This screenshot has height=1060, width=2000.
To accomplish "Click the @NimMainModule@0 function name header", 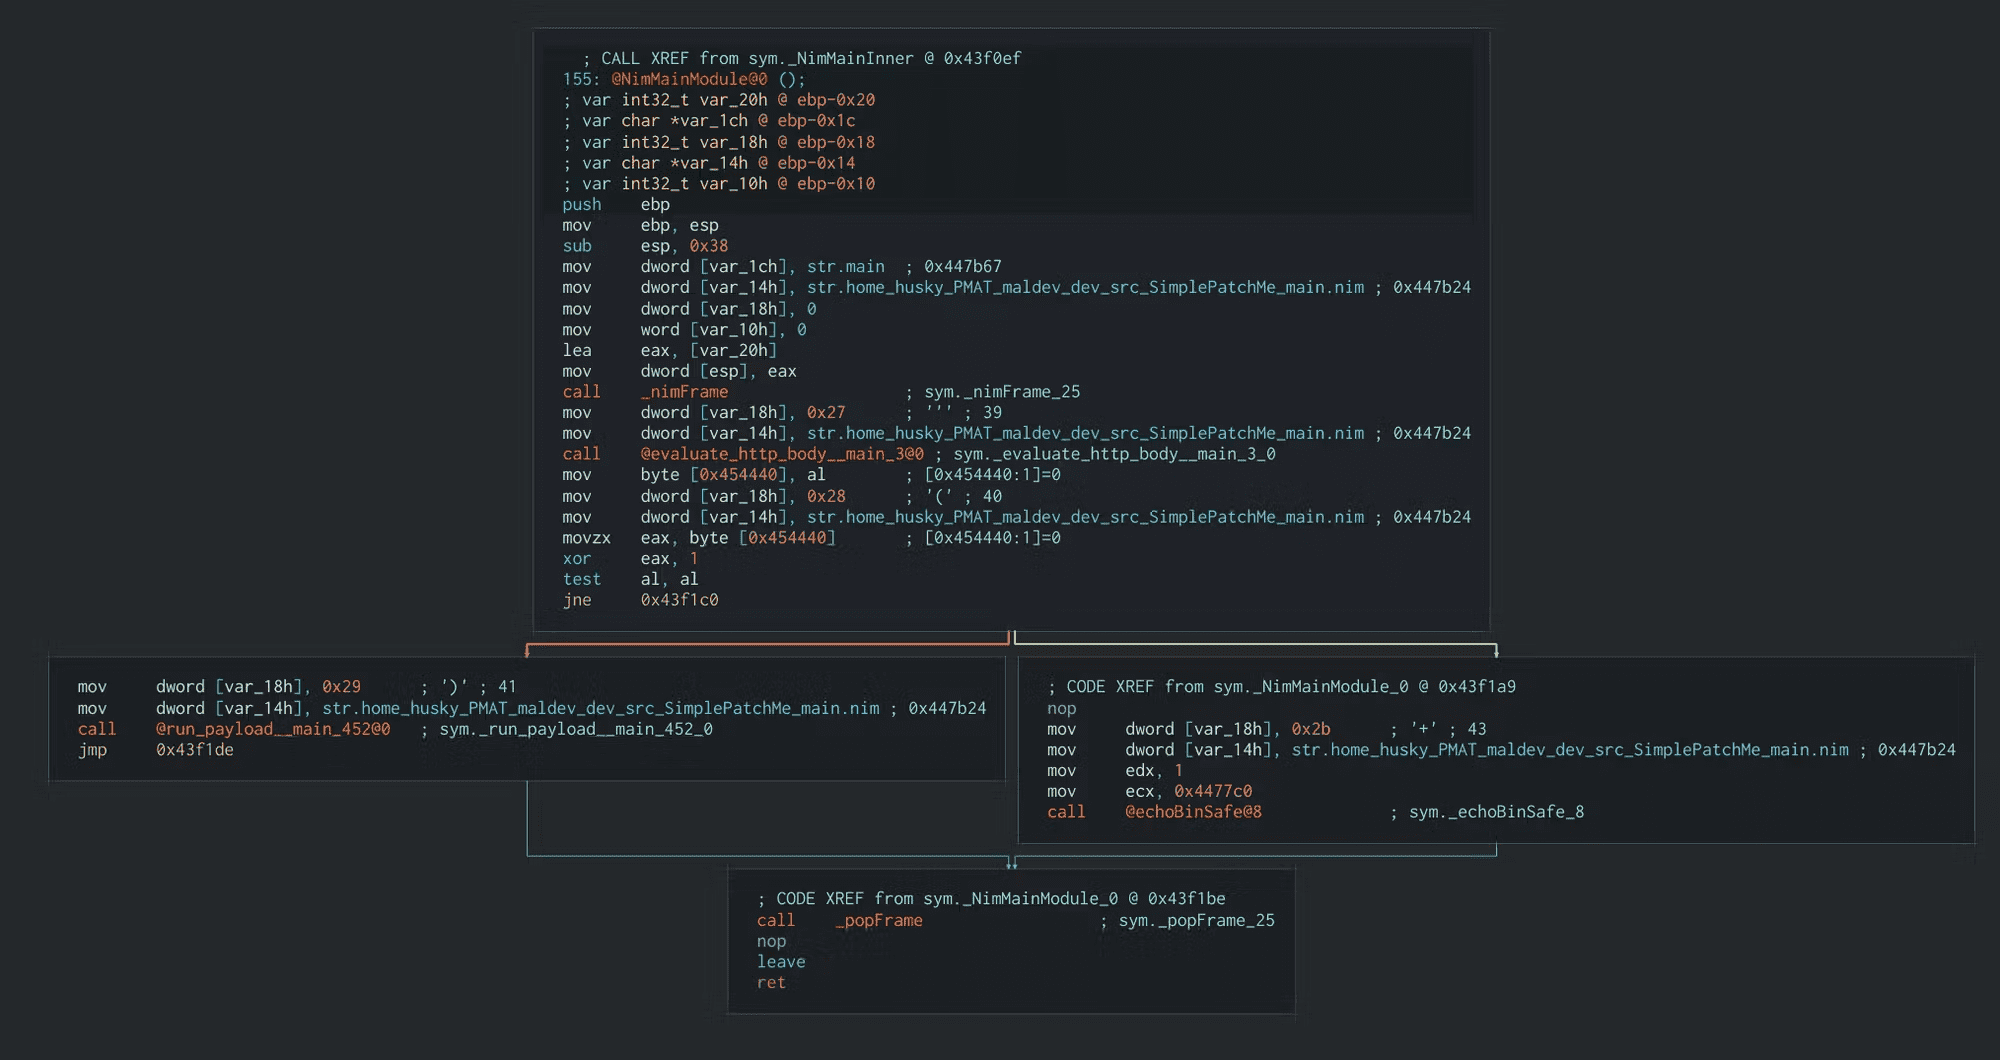I will coord(689,79).
